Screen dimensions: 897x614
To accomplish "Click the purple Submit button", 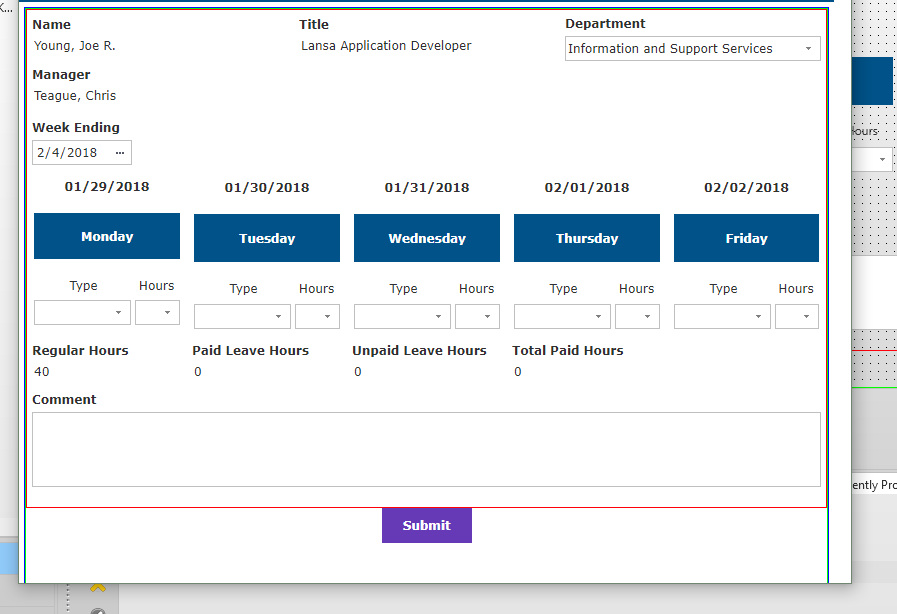I will coord(427,525).
